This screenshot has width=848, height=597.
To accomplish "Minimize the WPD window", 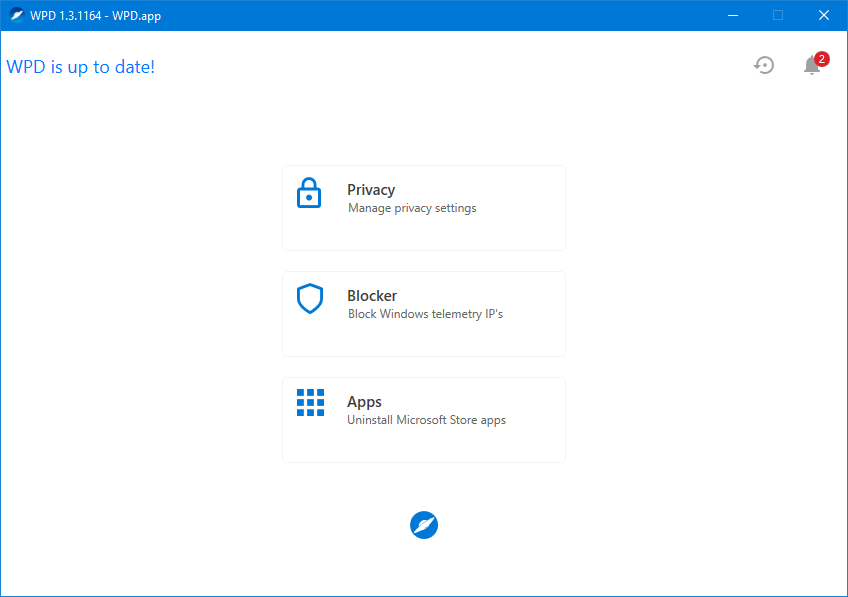I will (733, 15).
